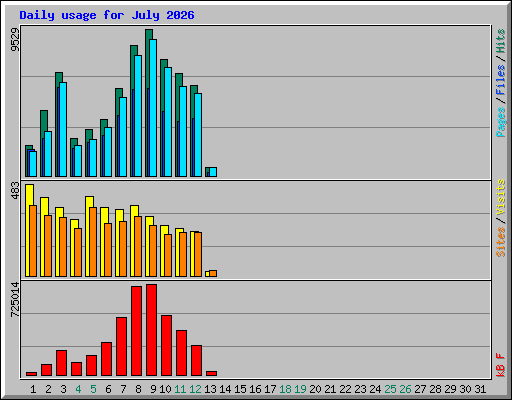Click green day label '26' on the x-axis
Screen dimensions: 512x400
[x=405, y=389]
